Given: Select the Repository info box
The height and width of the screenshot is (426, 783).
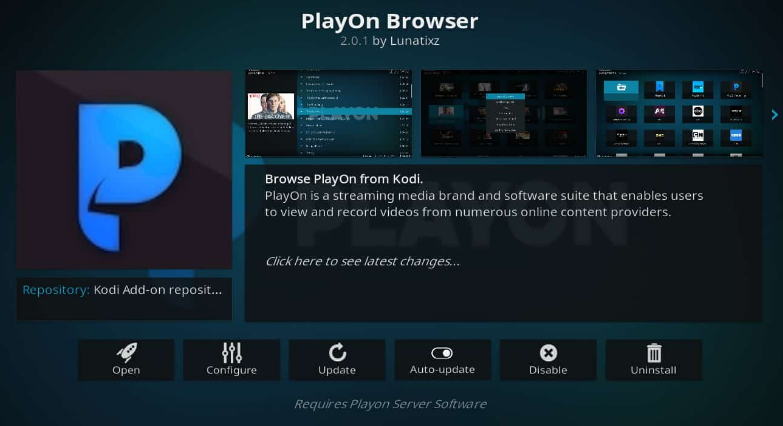Looking at the screenshot, I should tap(124, 299).
